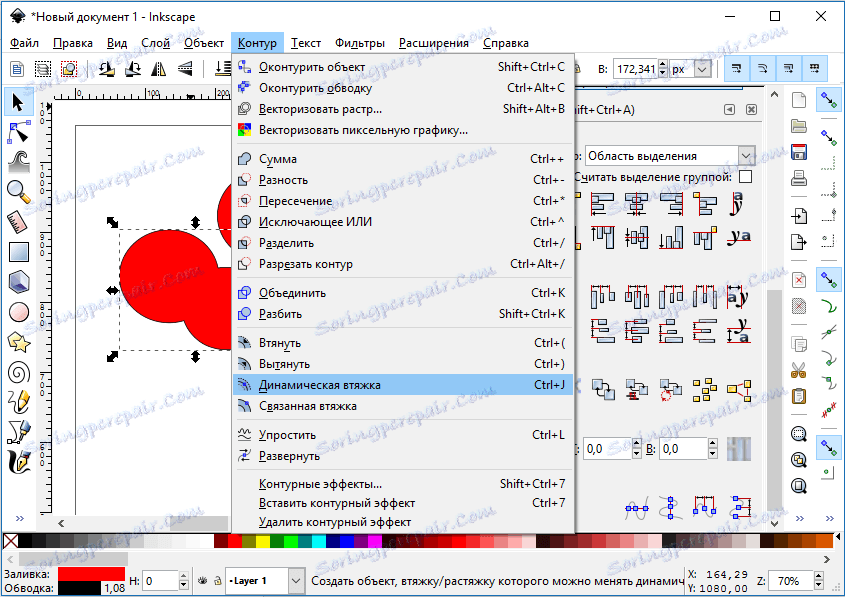Screen dimensions: 845x597
Task: Select the Node edit tool
Action: [x=18, y=132]
